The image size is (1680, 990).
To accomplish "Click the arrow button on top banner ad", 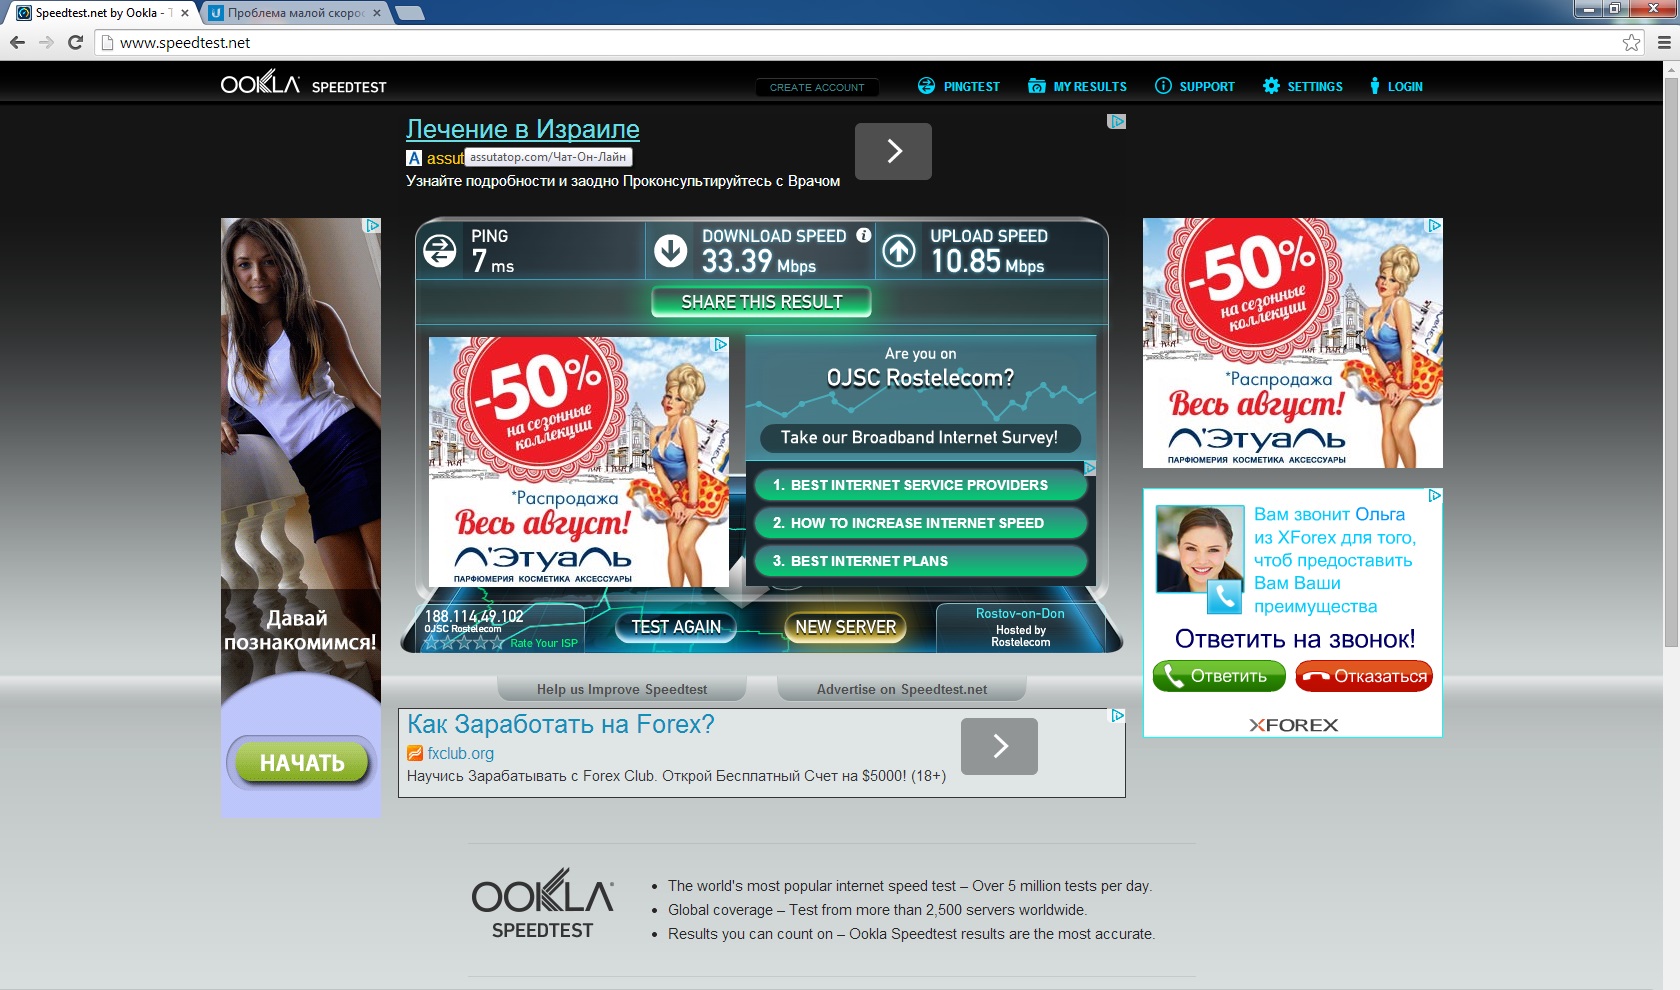I will click(x=893, y=151).
